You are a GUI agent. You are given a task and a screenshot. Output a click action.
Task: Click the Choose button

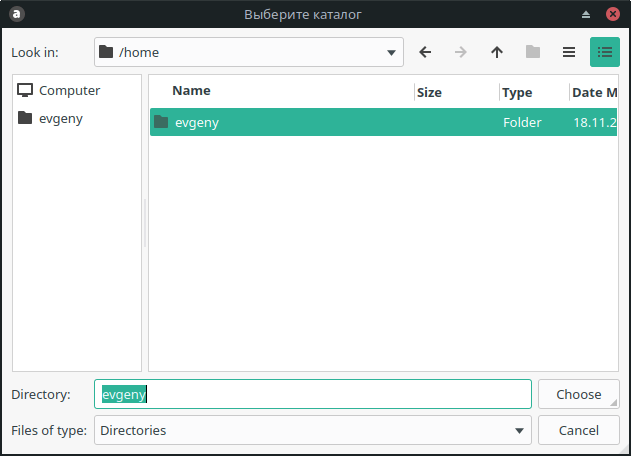point(579,394)
